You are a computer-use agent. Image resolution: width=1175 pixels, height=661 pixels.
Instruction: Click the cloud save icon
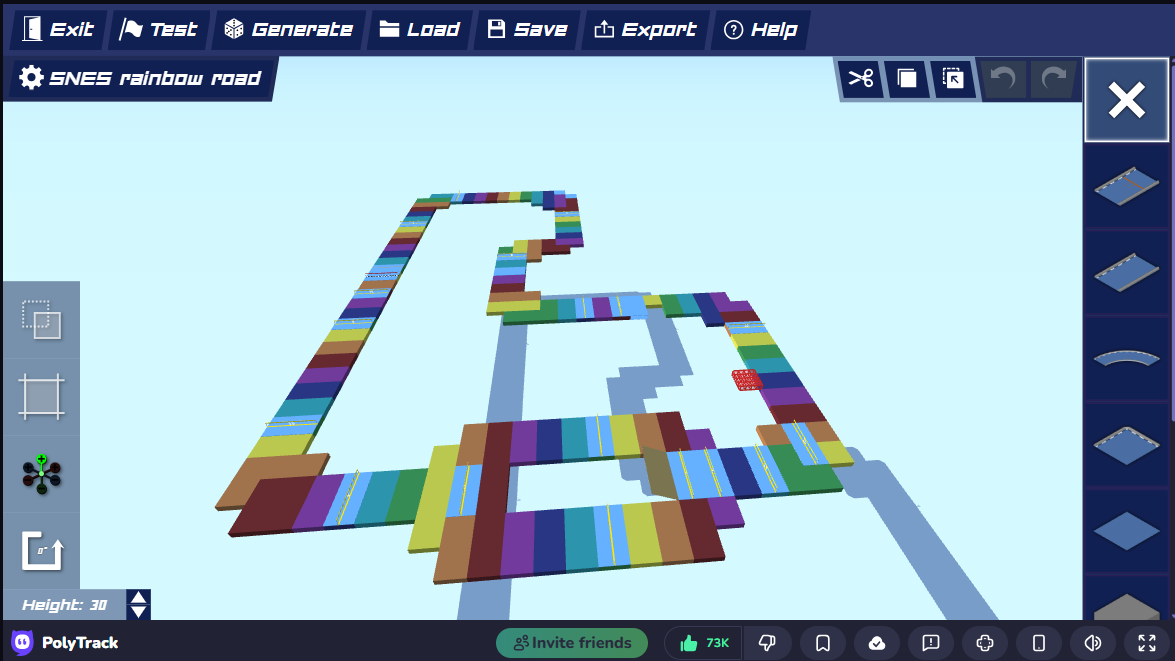[x=877, y=643]
